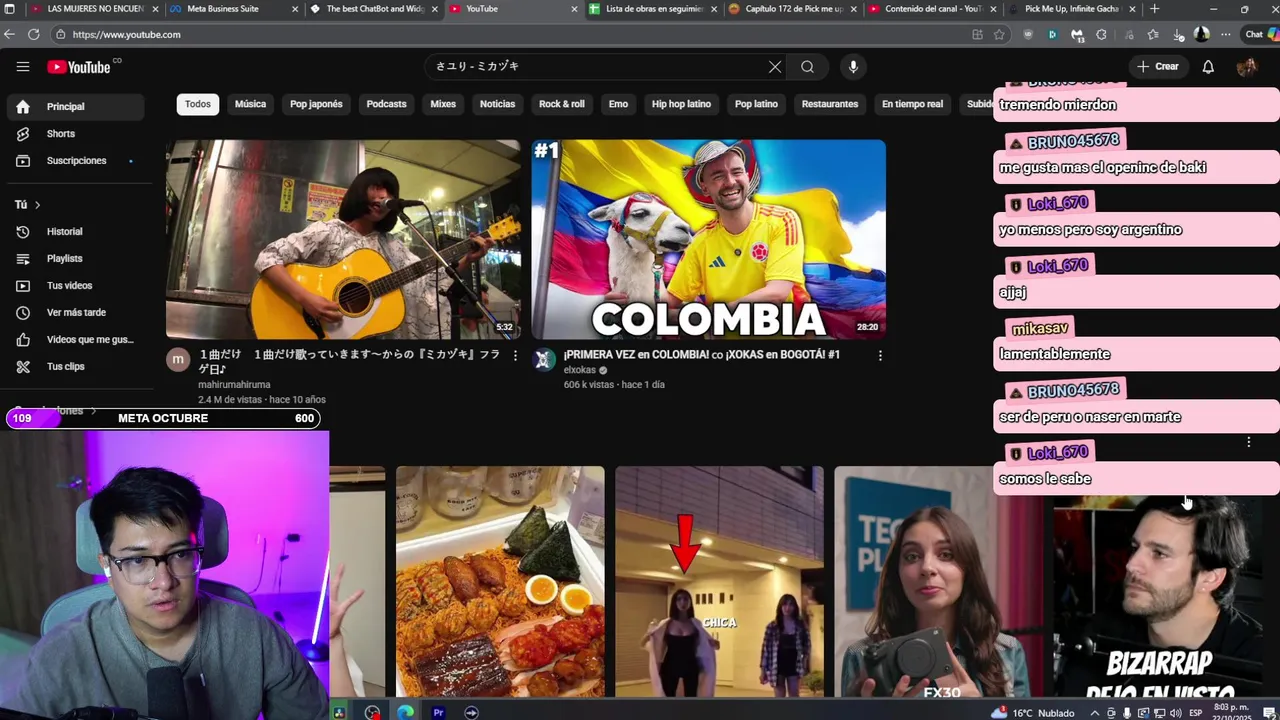This screenshot has width=1280, height=720.
Task: Select the Restaurantes filter chip
Action: 830,104
